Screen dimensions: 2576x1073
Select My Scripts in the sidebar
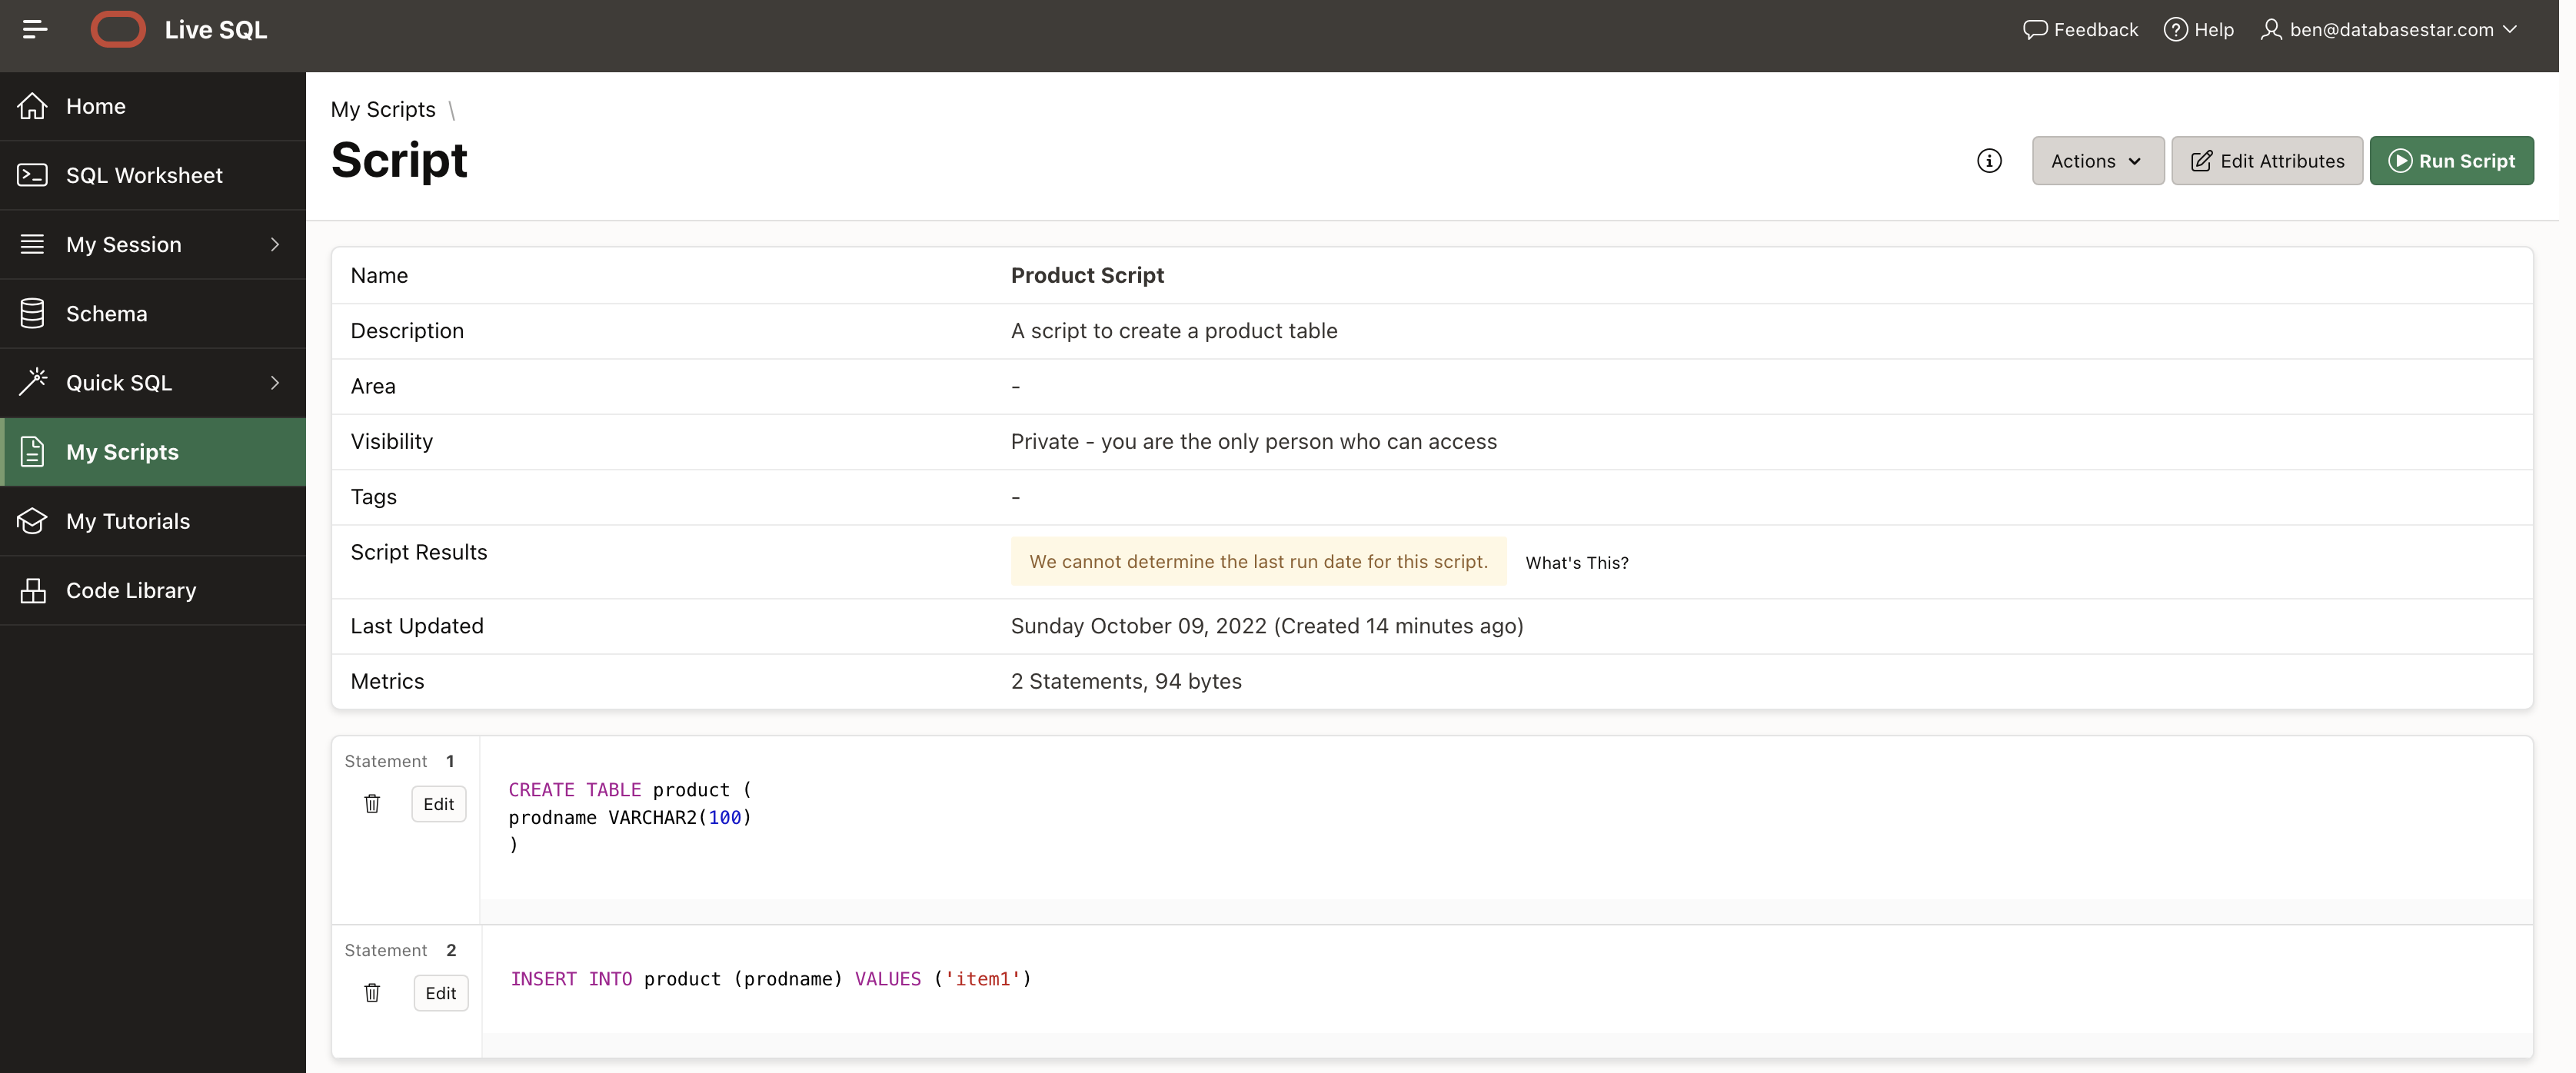point(122,452)
